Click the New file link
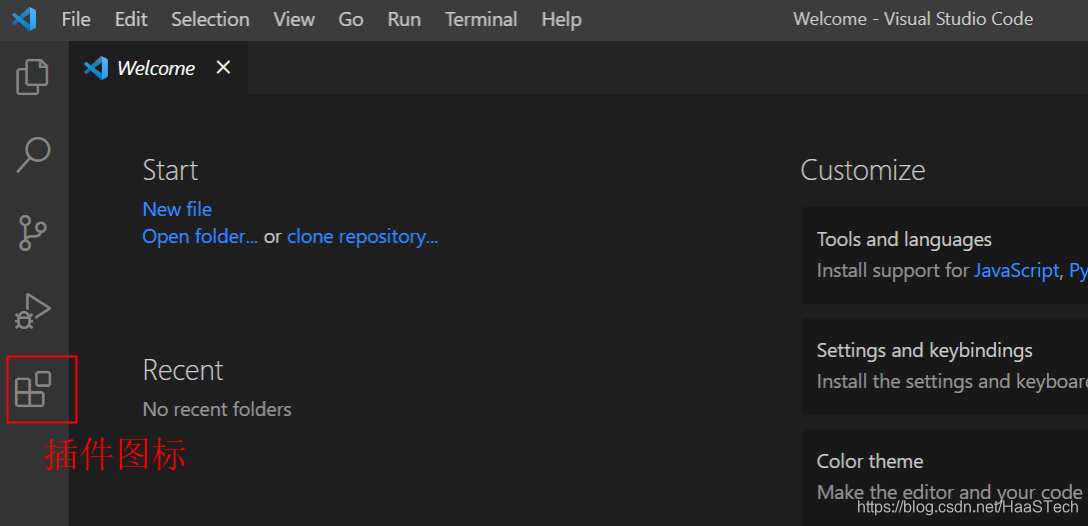Image resolution: width=1088 pixels, height=526 pixels. [177, 209]
